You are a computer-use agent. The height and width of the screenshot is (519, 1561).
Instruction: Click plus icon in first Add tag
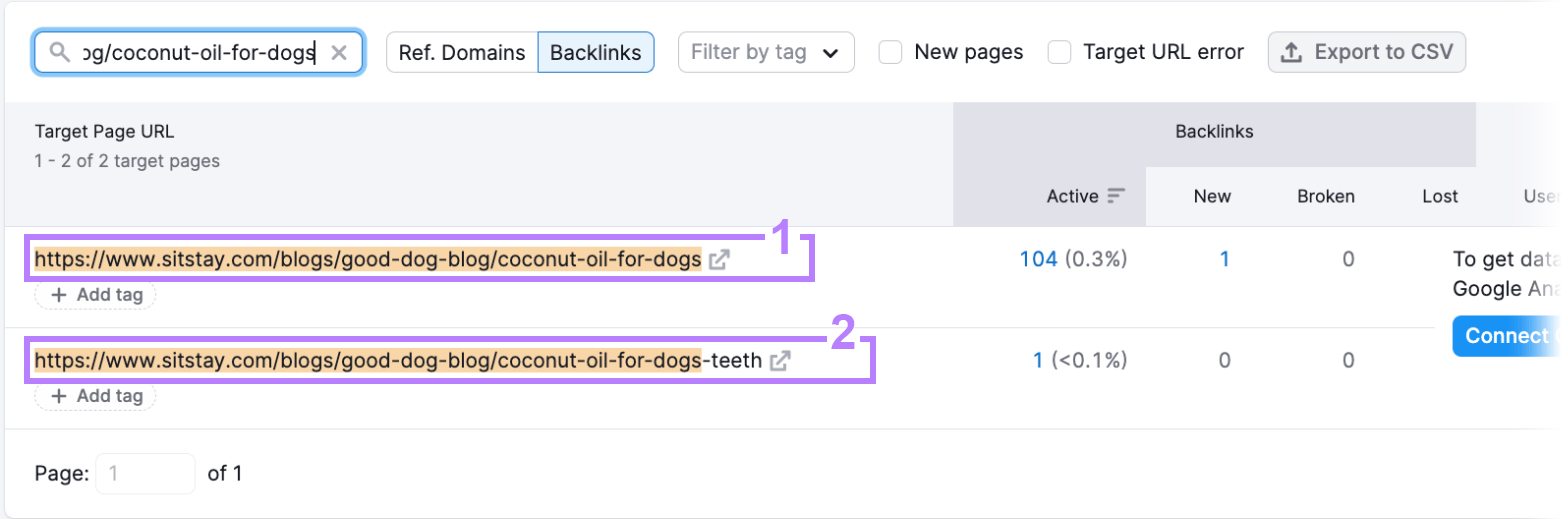(x=59, y=295)
